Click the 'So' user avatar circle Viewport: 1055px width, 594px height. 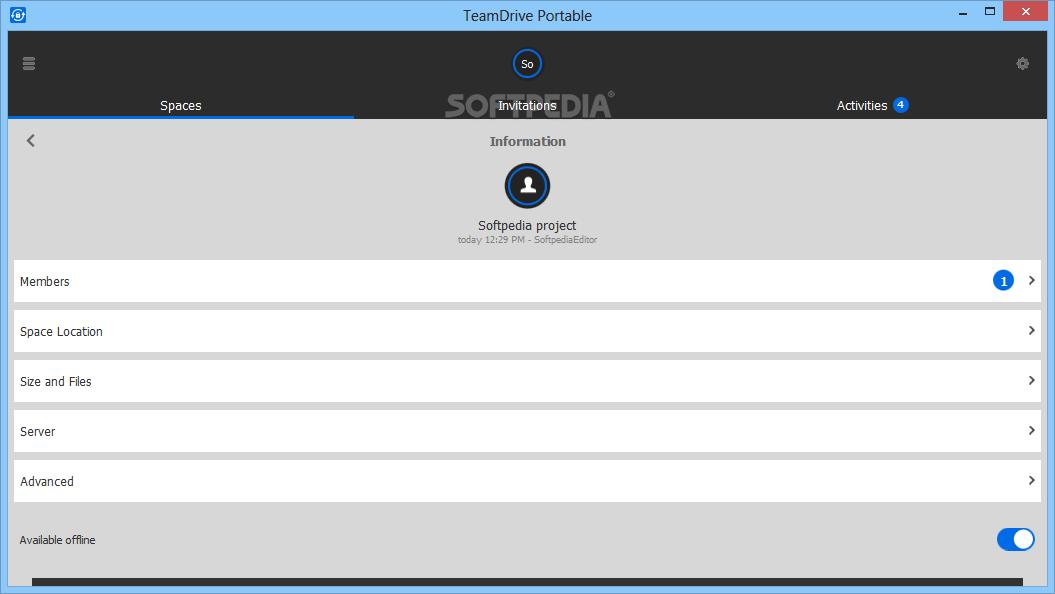point(527,64)
